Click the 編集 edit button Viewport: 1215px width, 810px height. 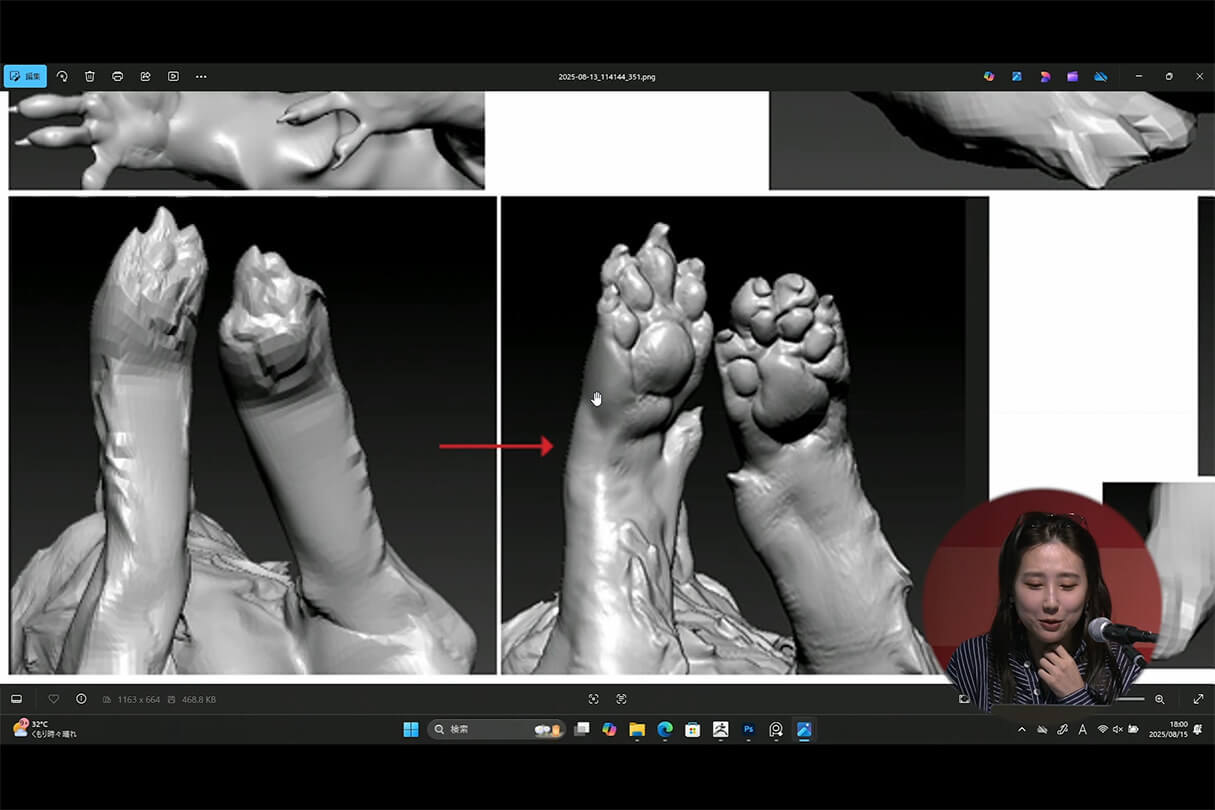25,76
